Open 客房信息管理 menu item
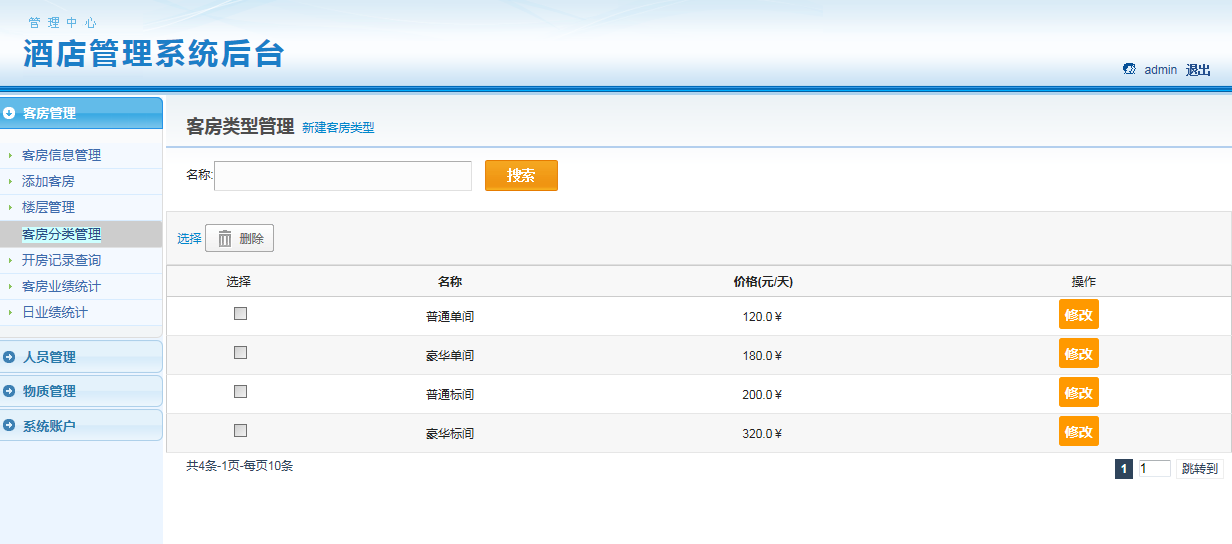This screenshot has height=544, width=1232. [x=61, y=155]
